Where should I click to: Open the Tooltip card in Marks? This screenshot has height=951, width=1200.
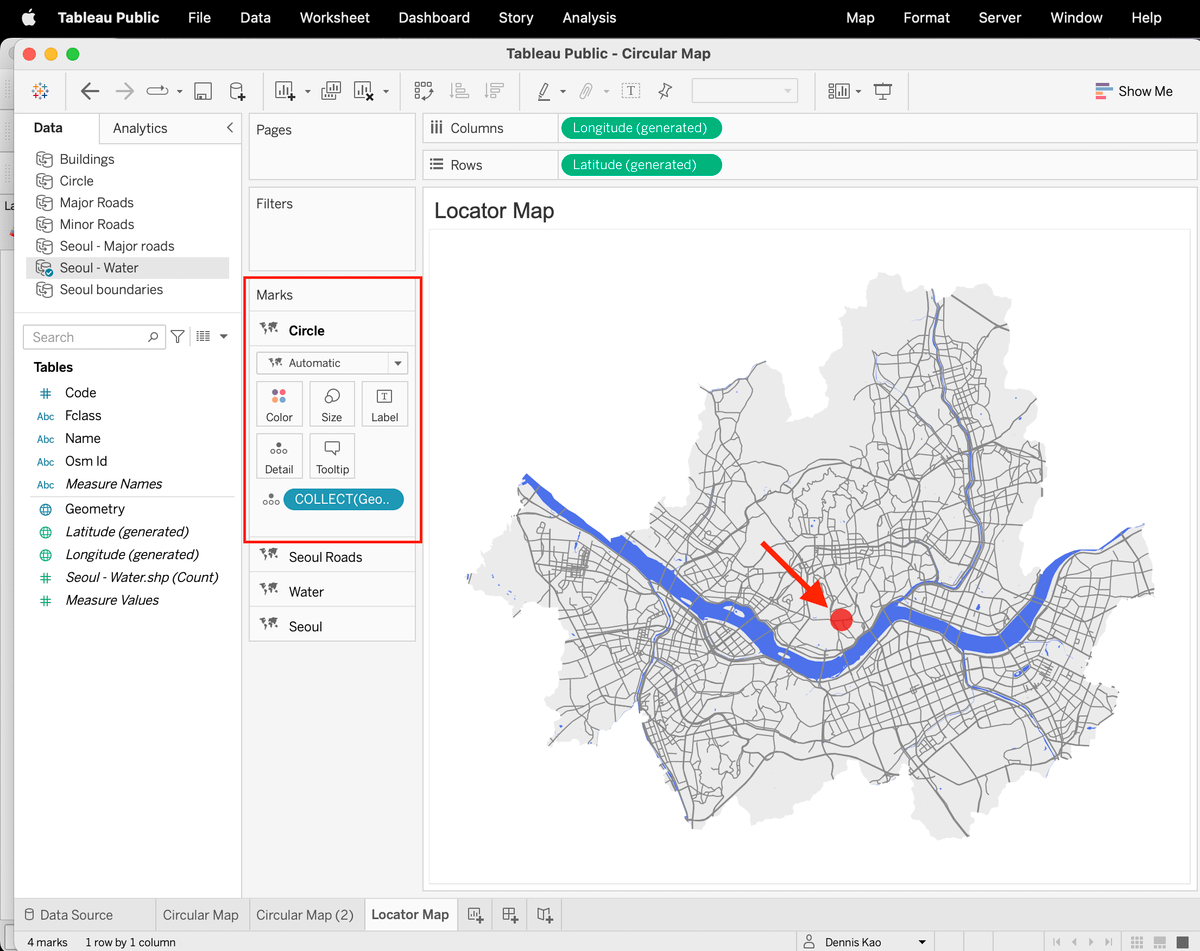coord(332,456)
